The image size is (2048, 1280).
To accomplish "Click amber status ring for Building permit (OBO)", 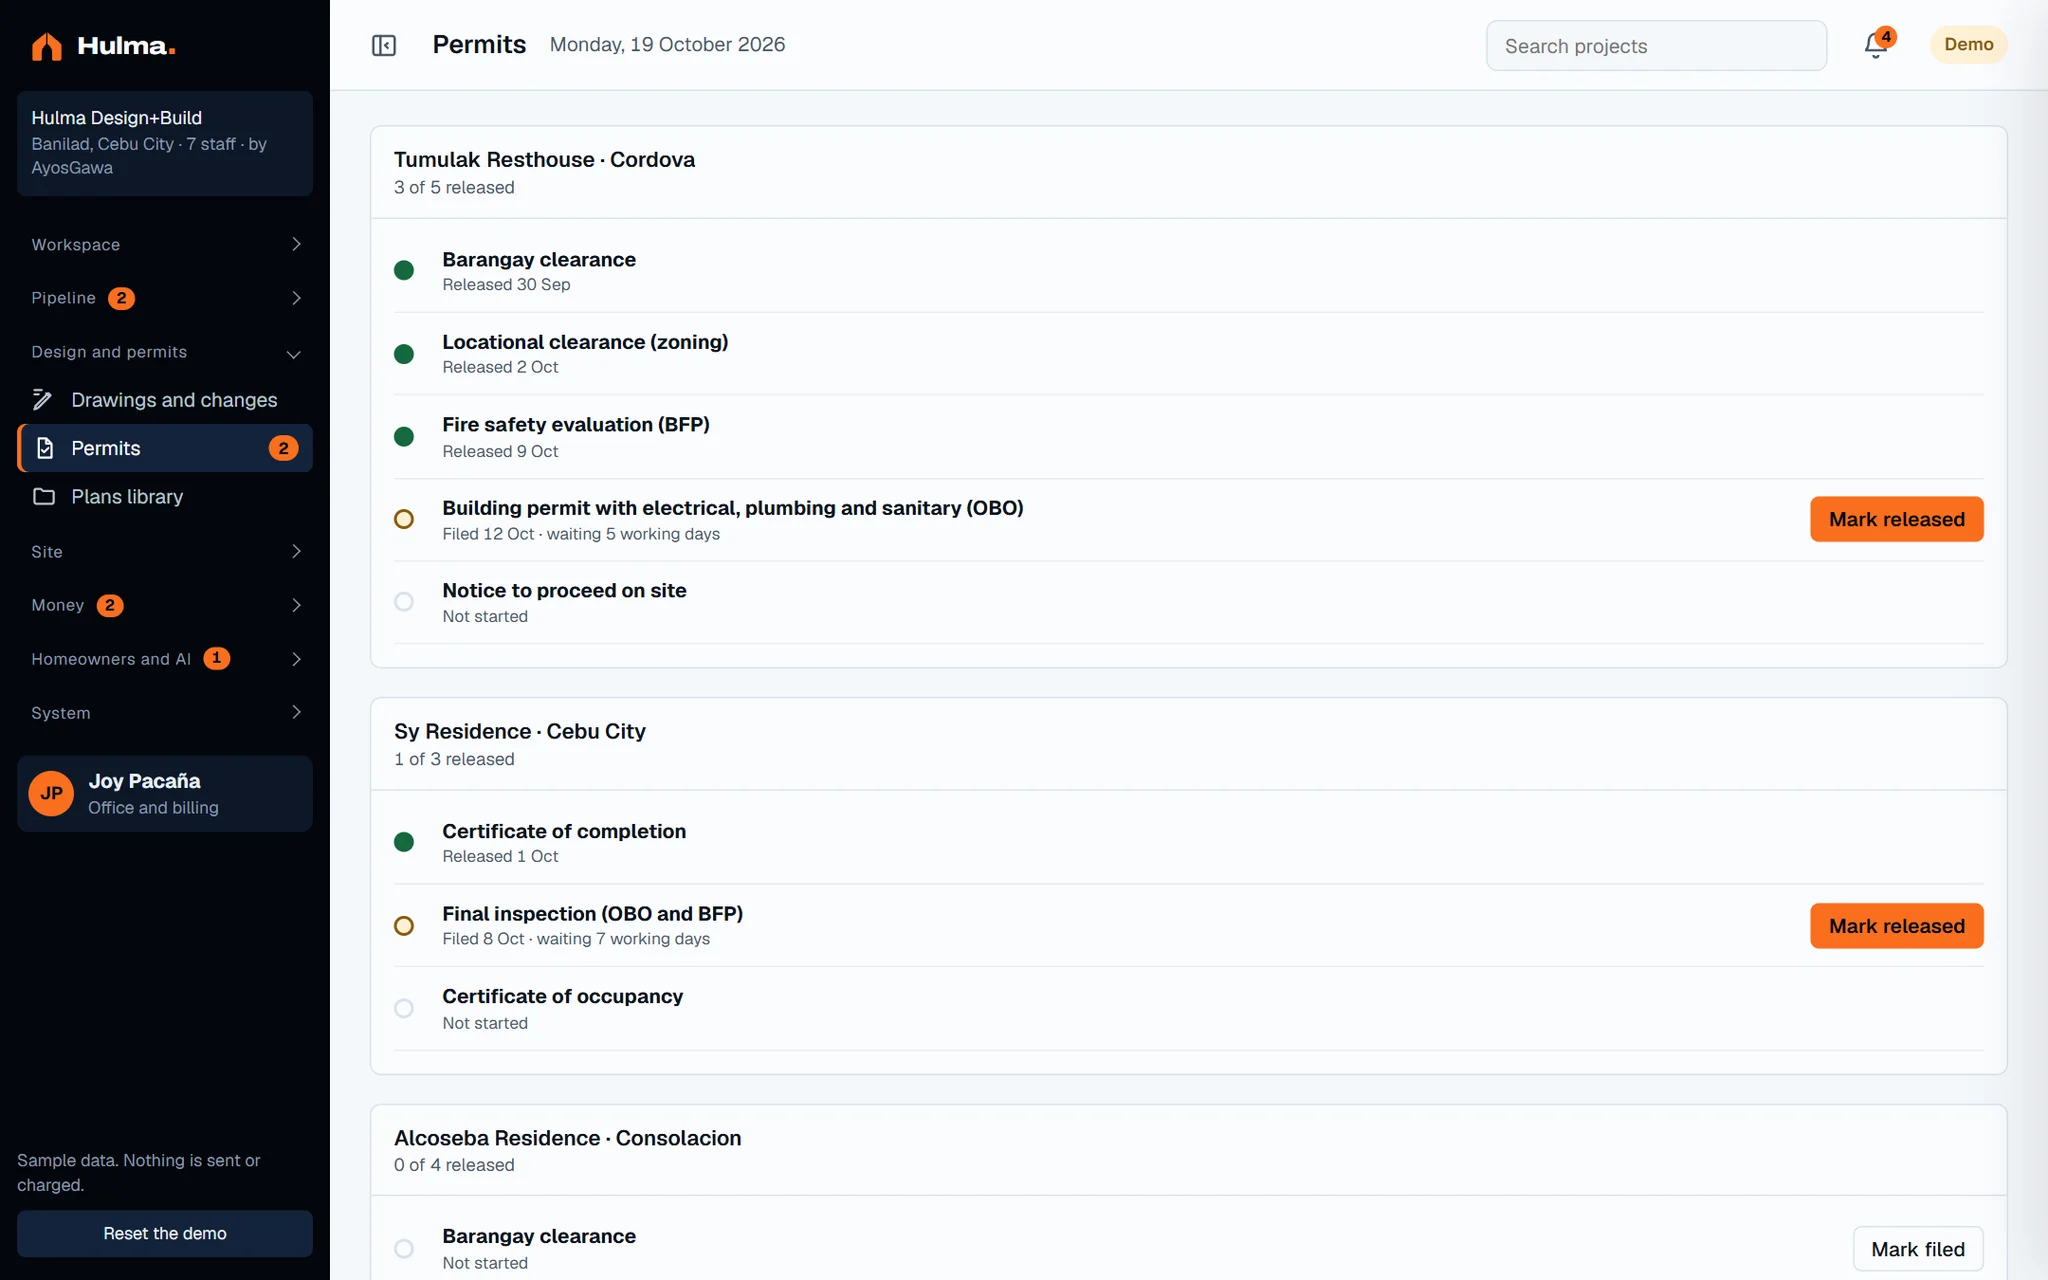I will tap(404, 519).
